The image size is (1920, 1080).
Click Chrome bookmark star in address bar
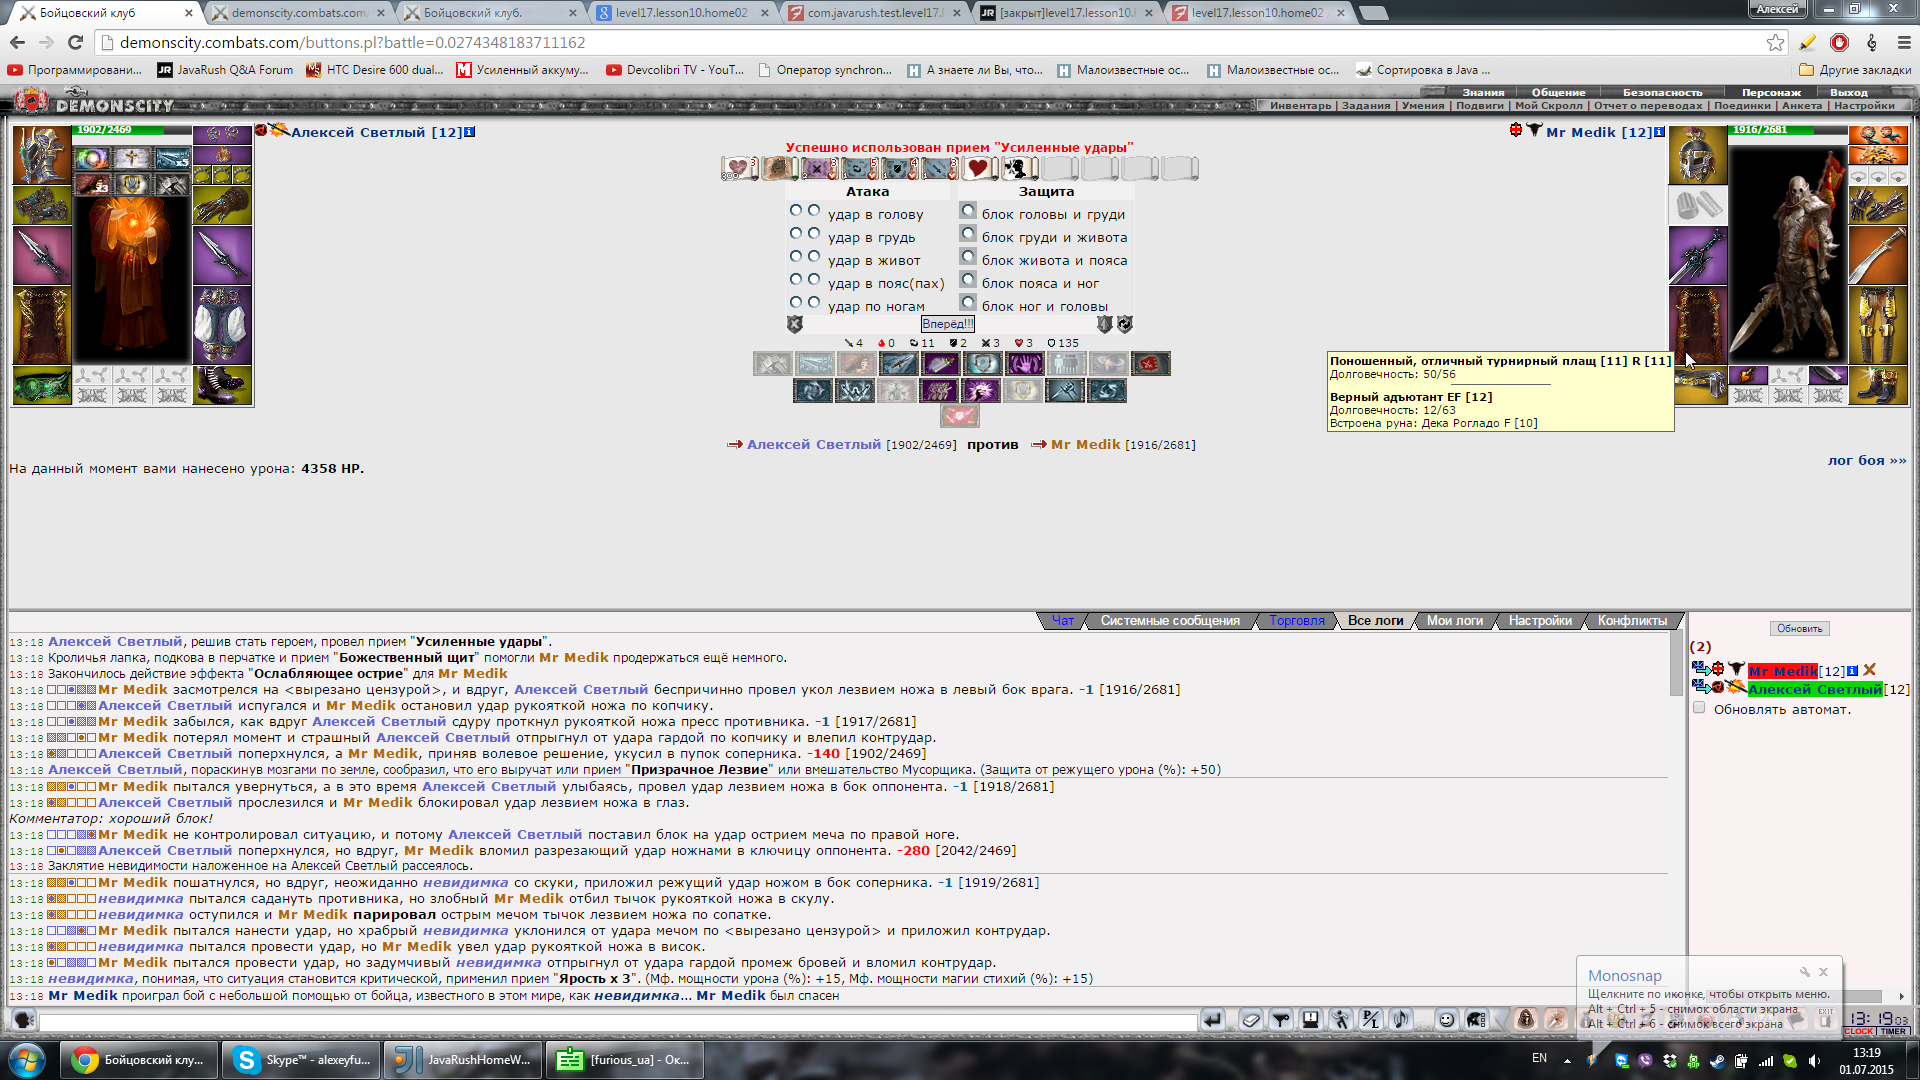pyautogui.click(x=1775, y=42)
